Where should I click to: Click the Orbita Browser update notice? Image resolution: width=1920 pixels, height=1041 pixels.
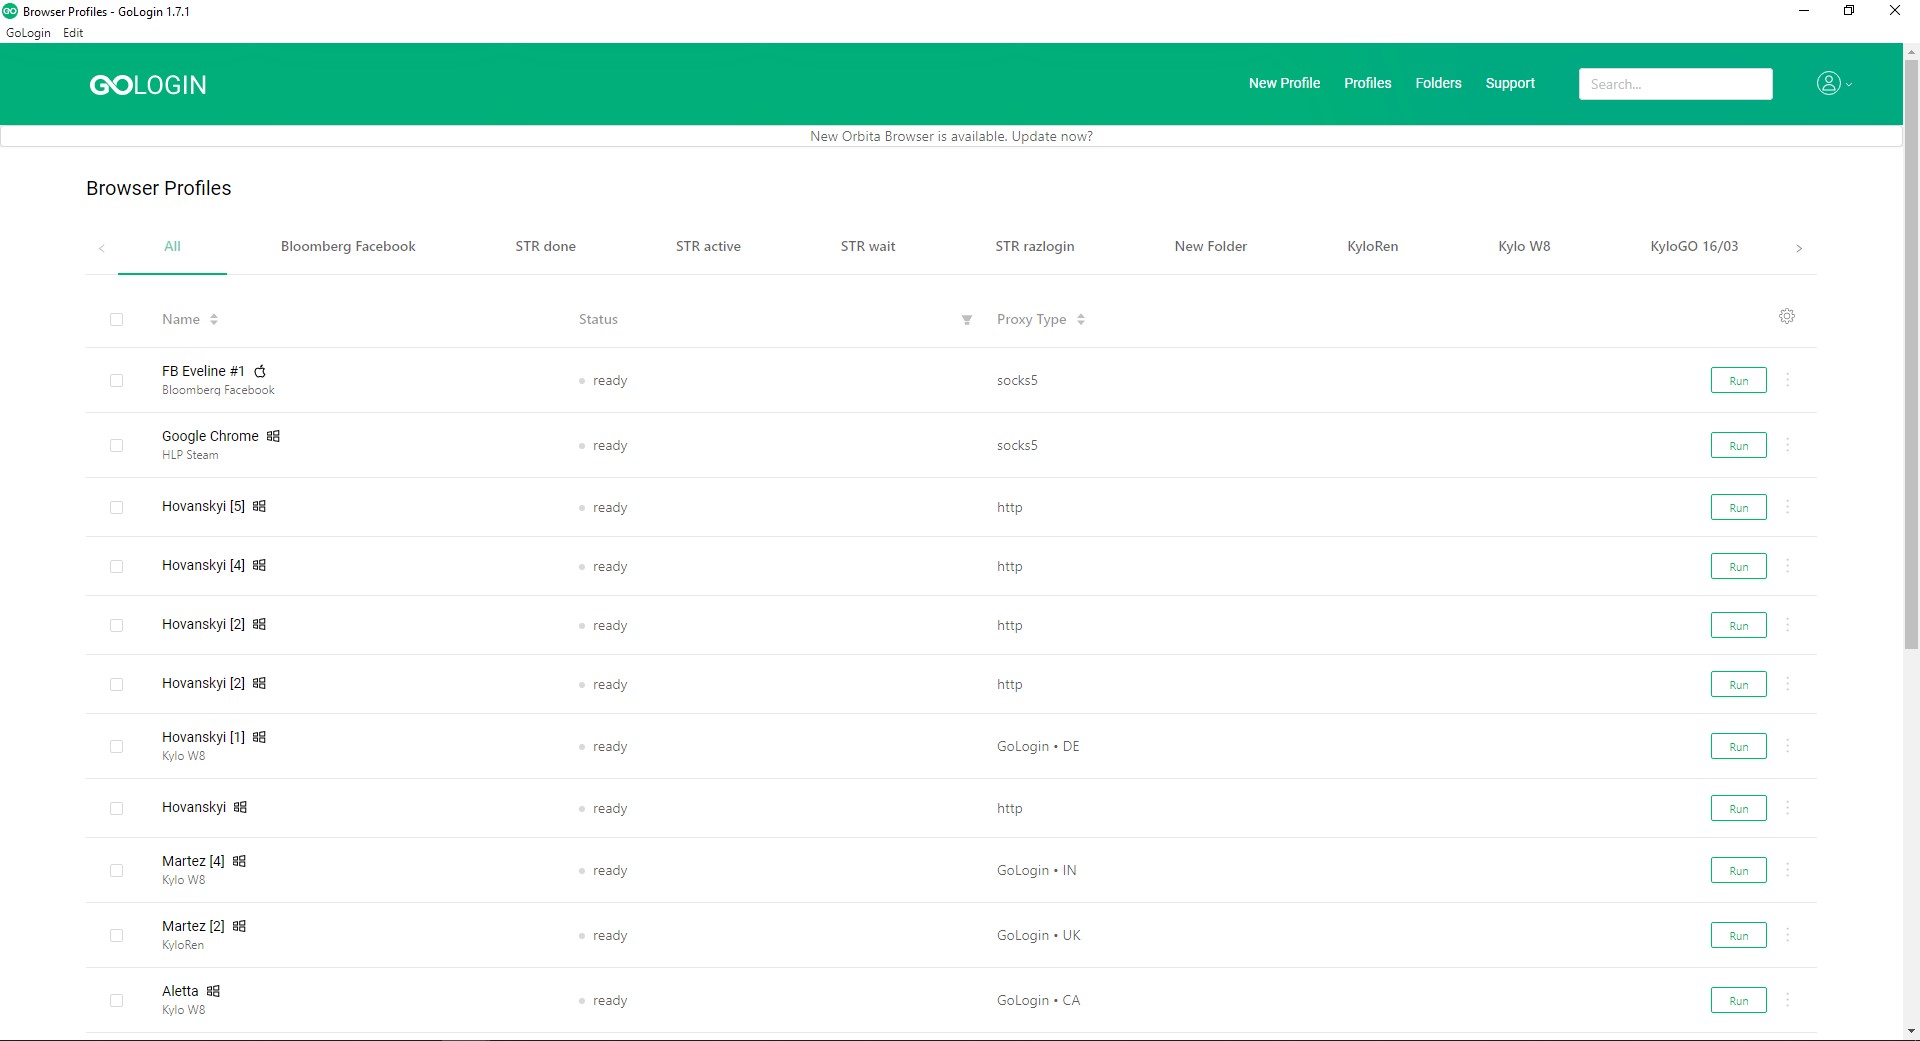click(951, 136)
